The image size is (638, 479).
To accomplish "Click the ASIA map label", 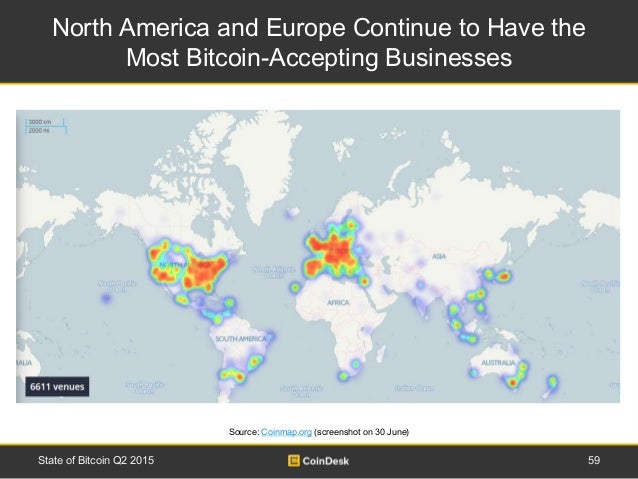I will point(439,256).
